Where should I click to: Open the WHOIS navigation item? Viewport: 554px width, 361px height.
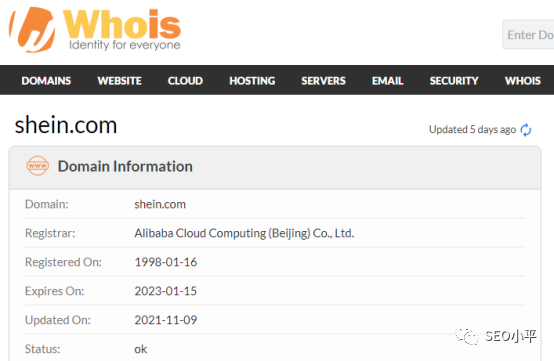523,81
